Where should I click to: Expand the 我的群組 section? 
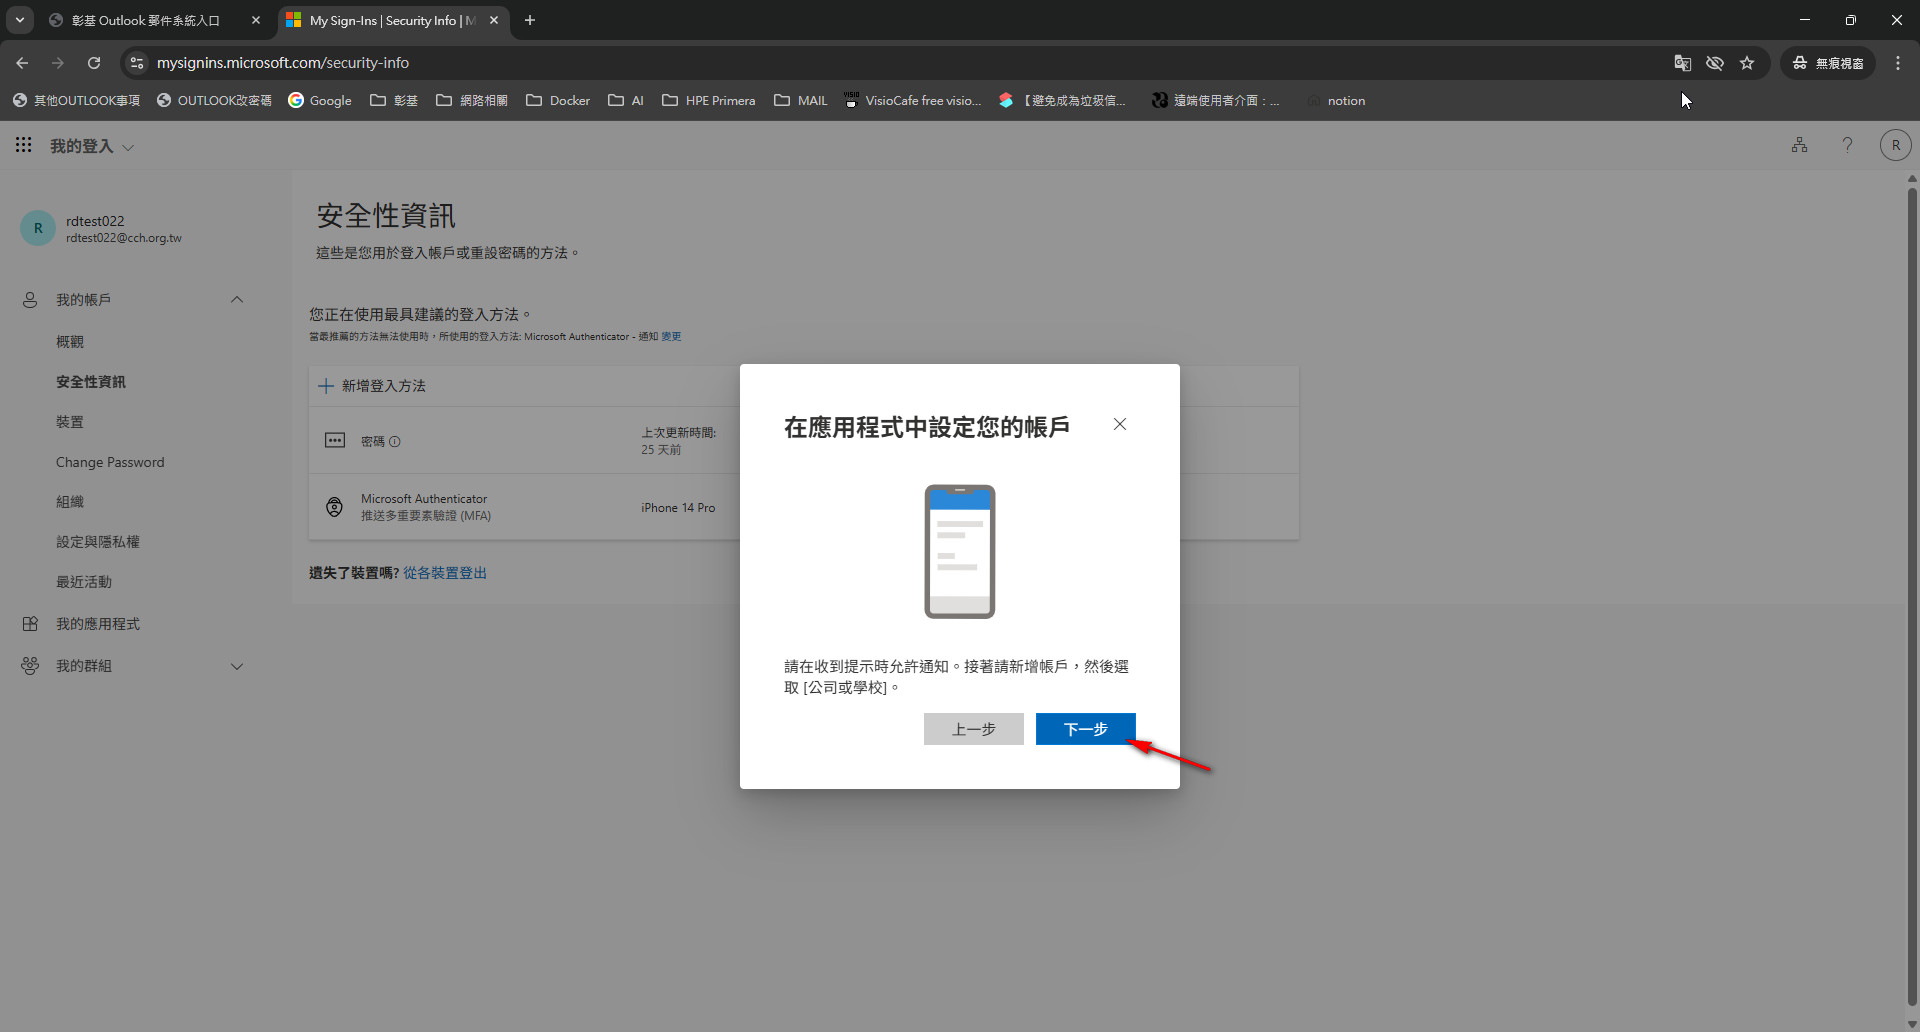[x=237, y=666]
